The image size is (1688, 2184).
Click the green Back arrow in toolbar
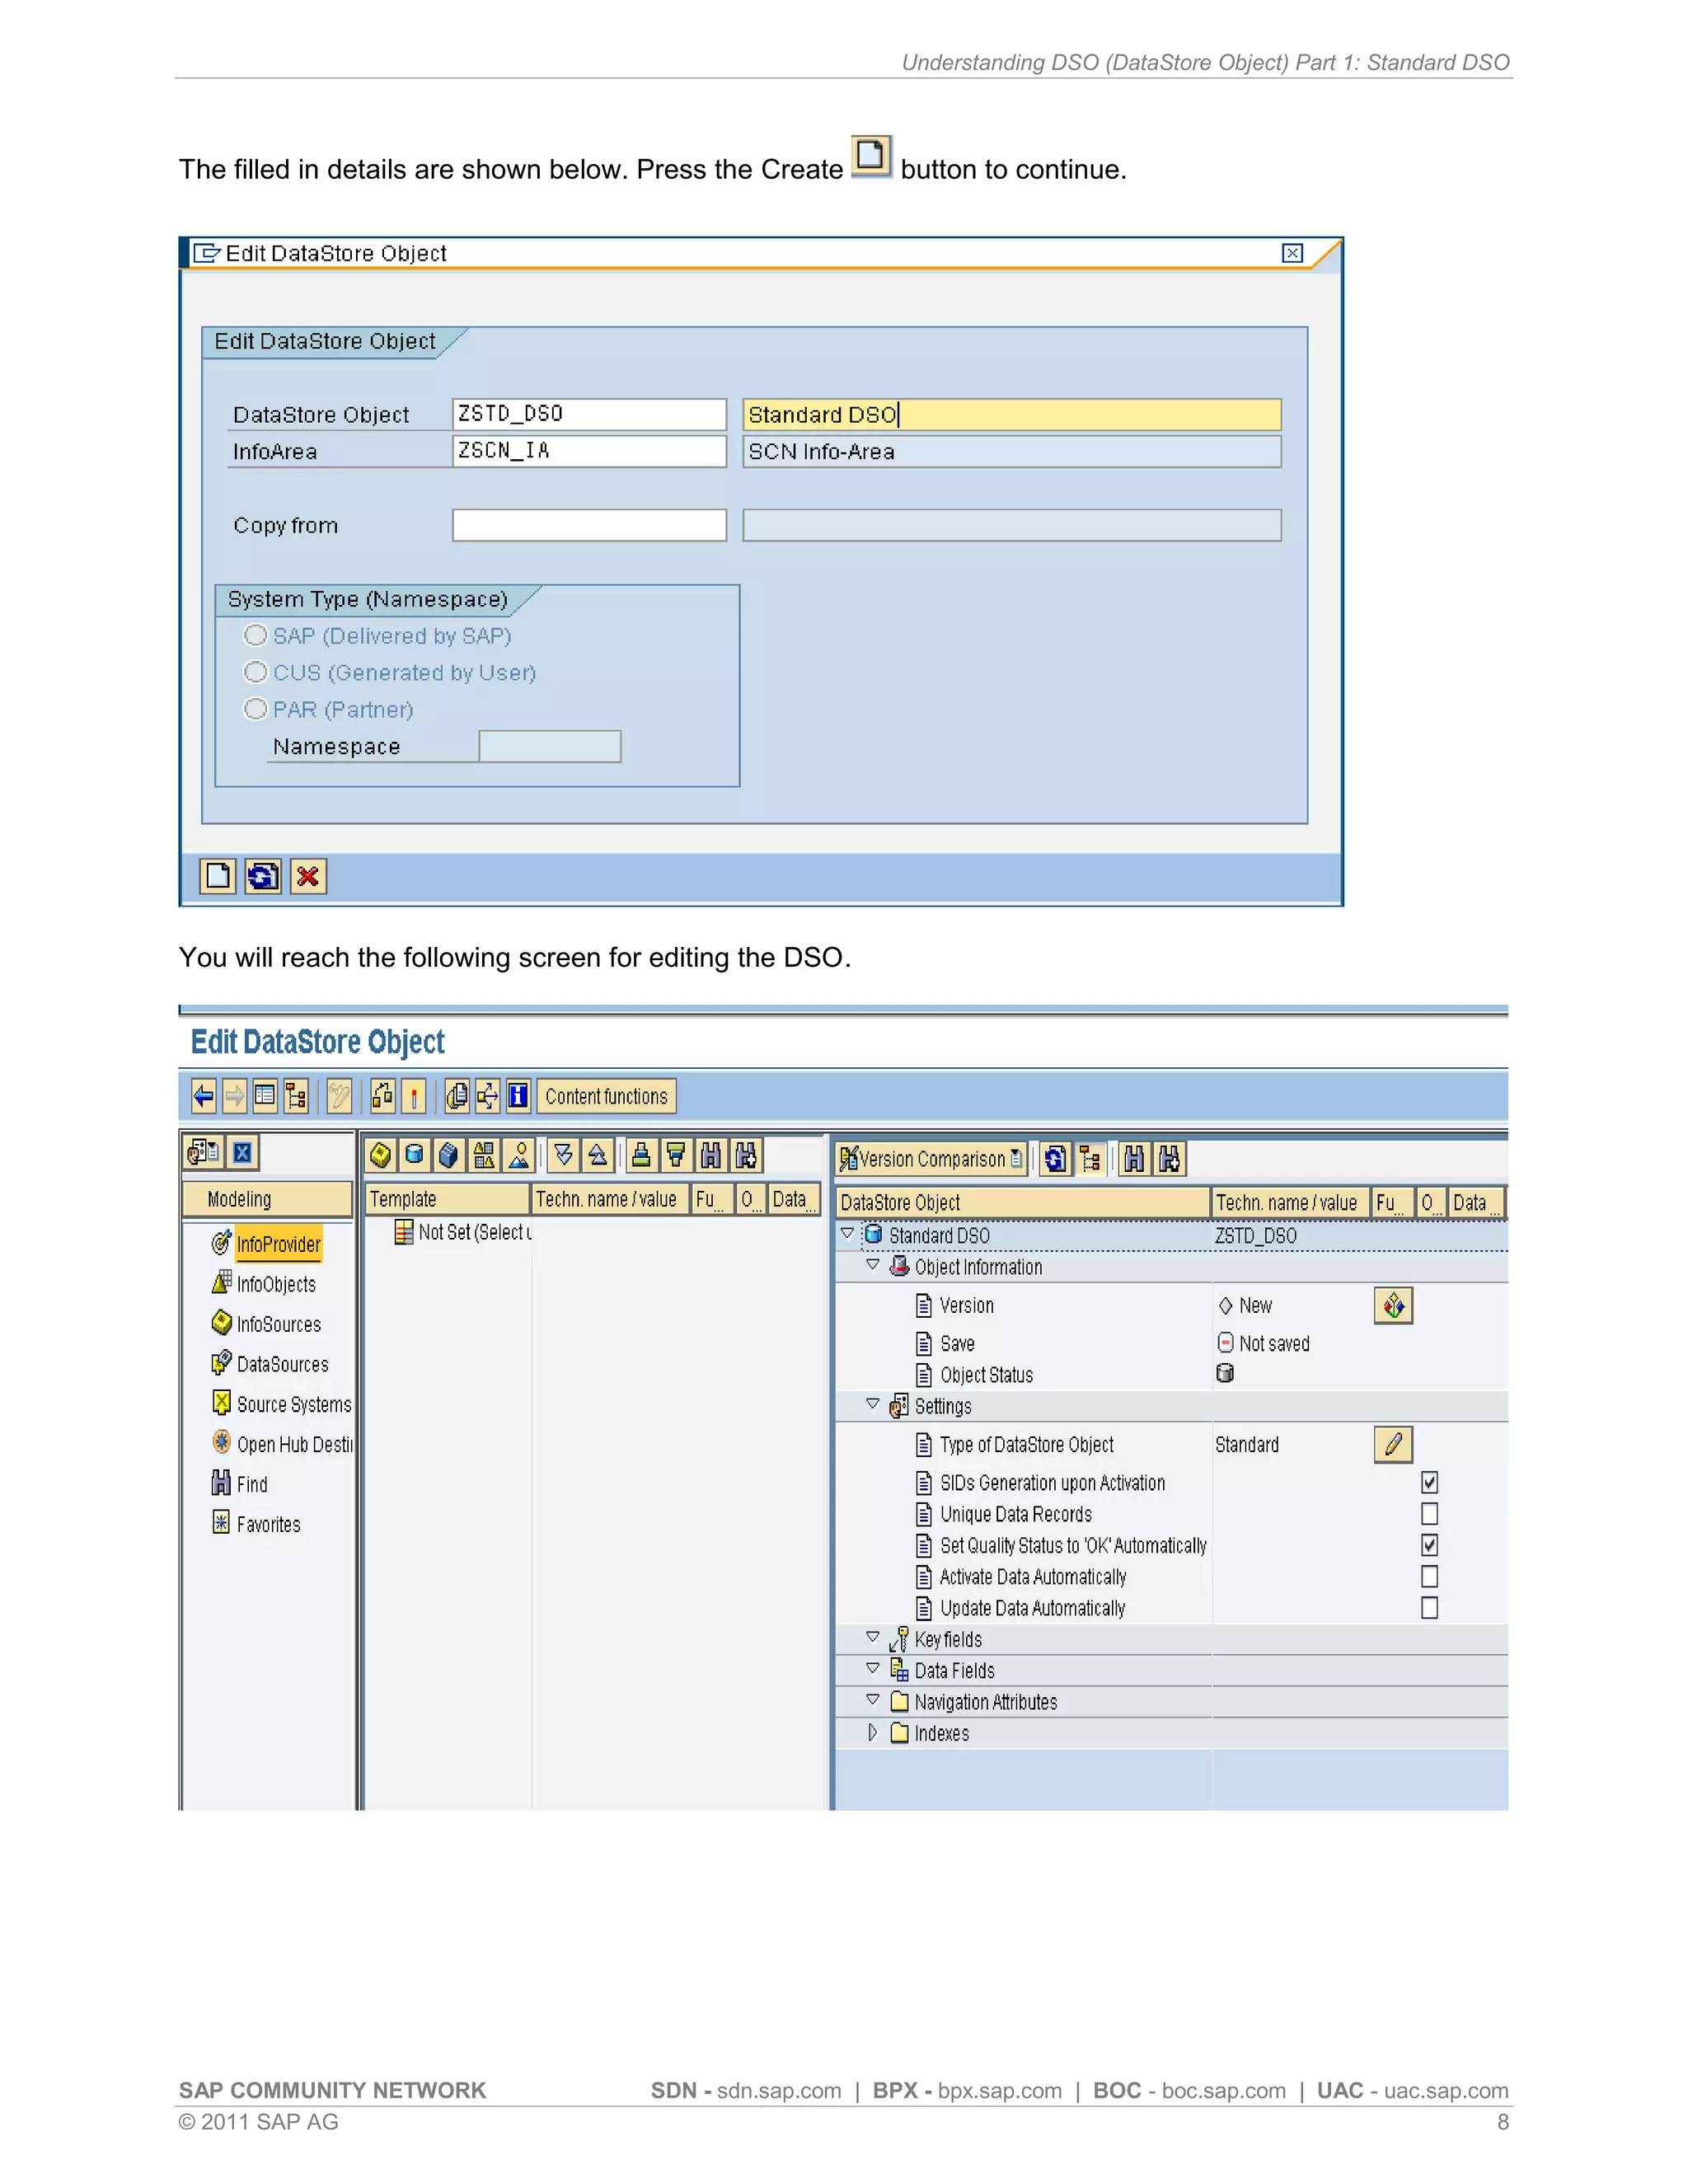203,1097
